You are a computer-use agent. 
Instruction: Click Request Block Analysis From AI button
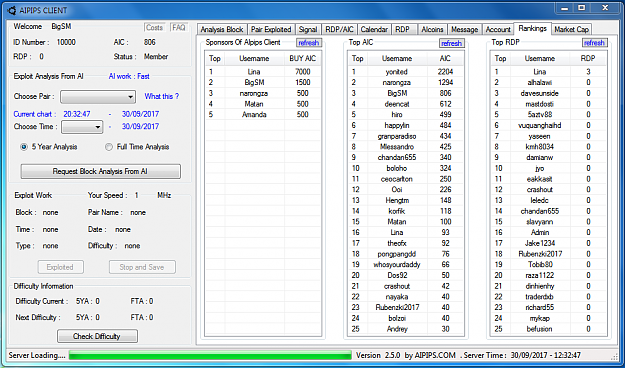tap(100, 171)
